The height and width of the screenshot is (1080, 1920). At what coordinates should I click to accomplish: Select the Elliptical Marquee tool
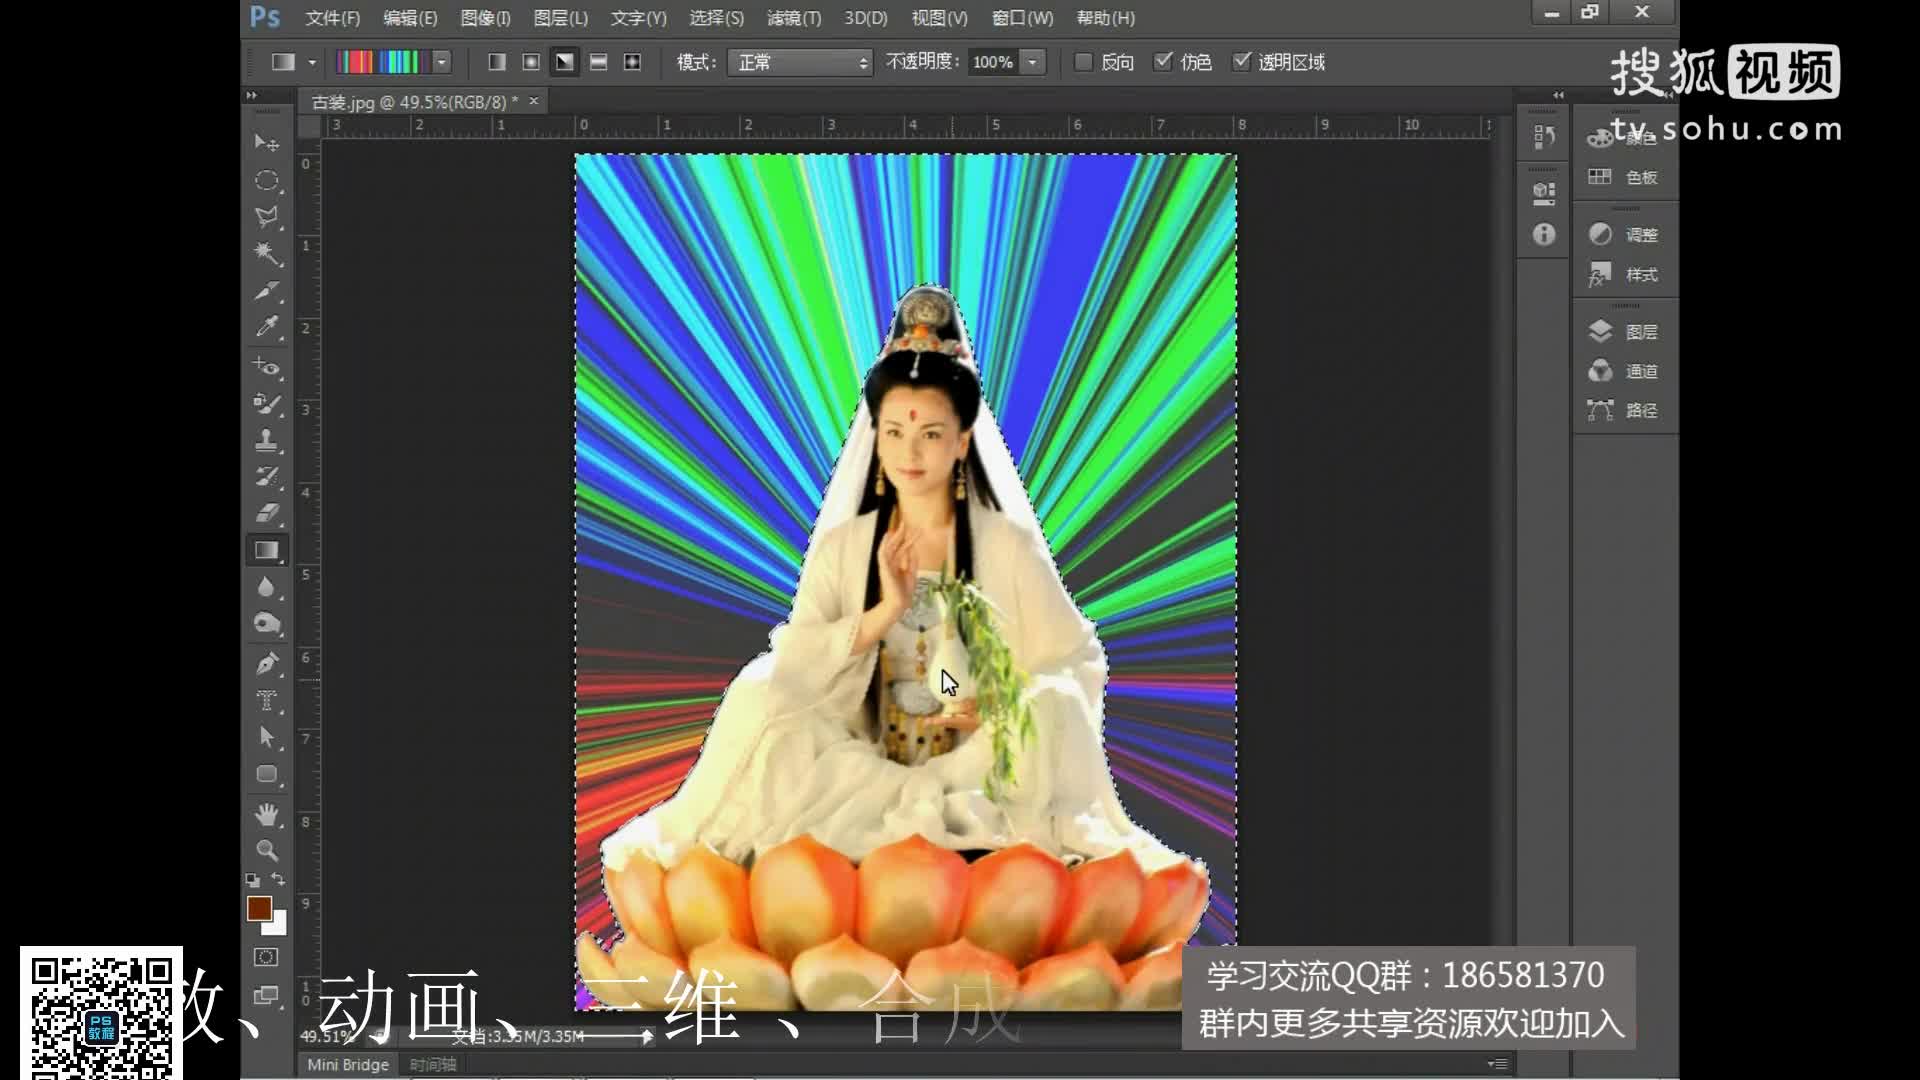point(266,180)
